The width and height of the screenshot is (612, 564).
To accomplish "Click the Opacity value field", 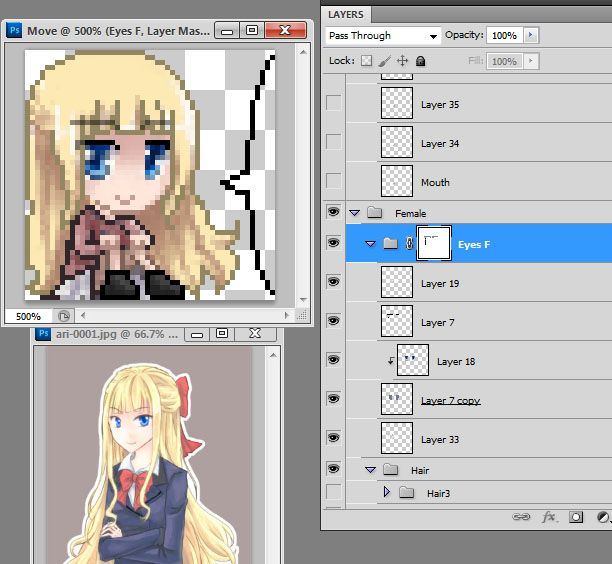I will (x=505, y=35).
